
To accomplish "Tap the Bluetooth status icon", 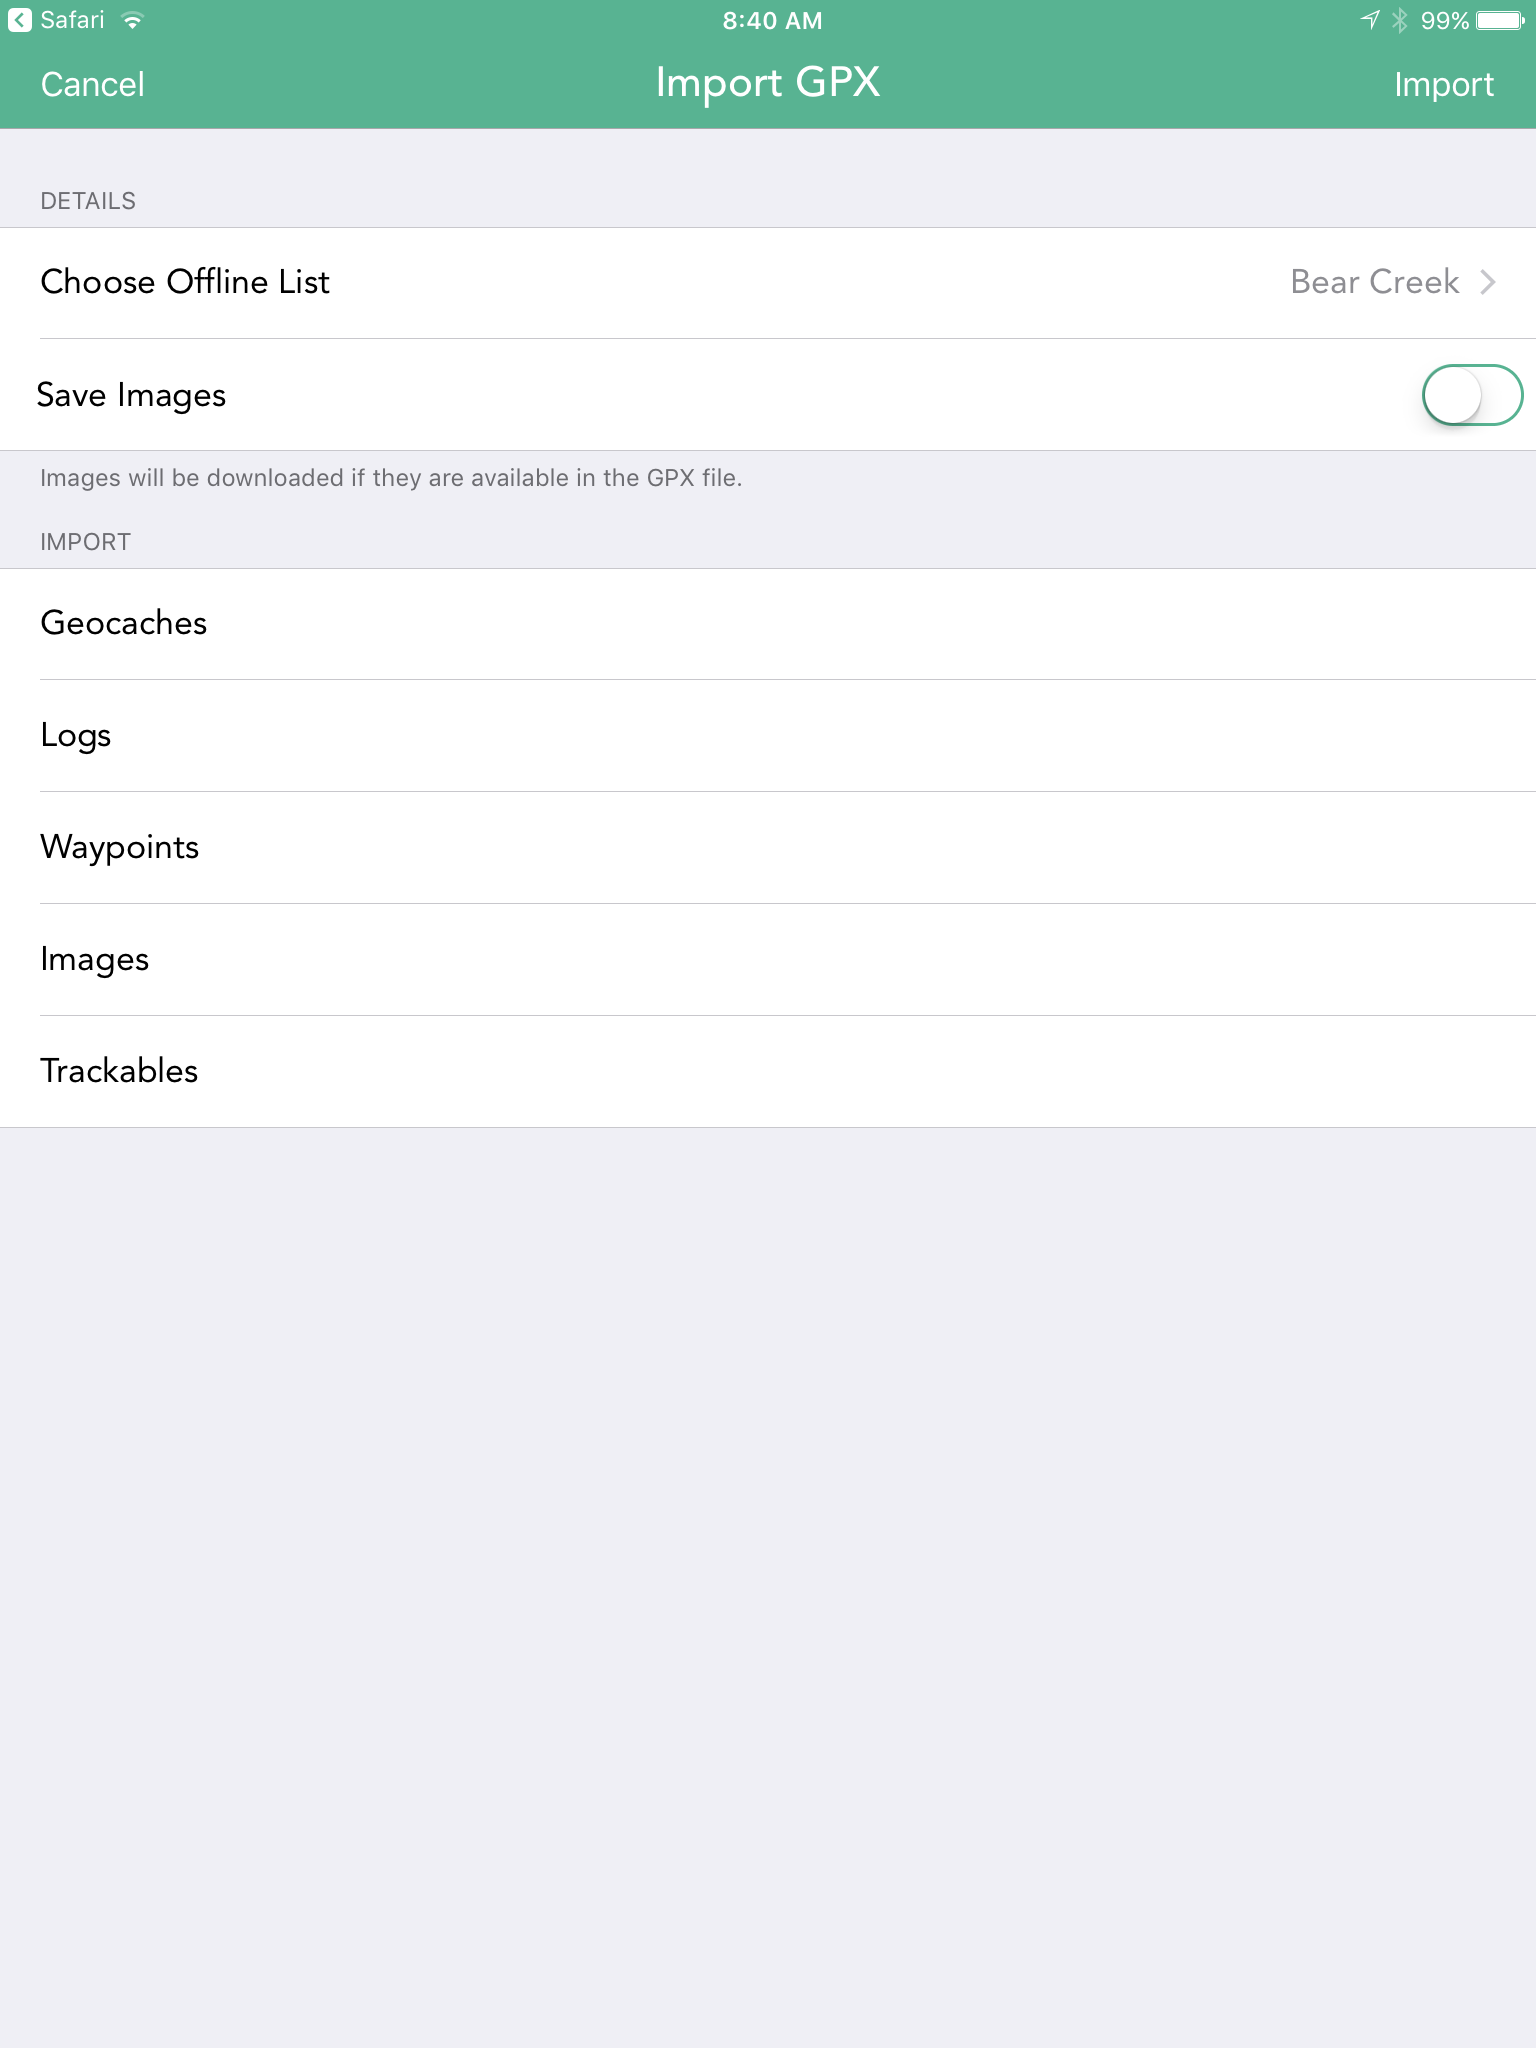I will (x=1400, y=20).
